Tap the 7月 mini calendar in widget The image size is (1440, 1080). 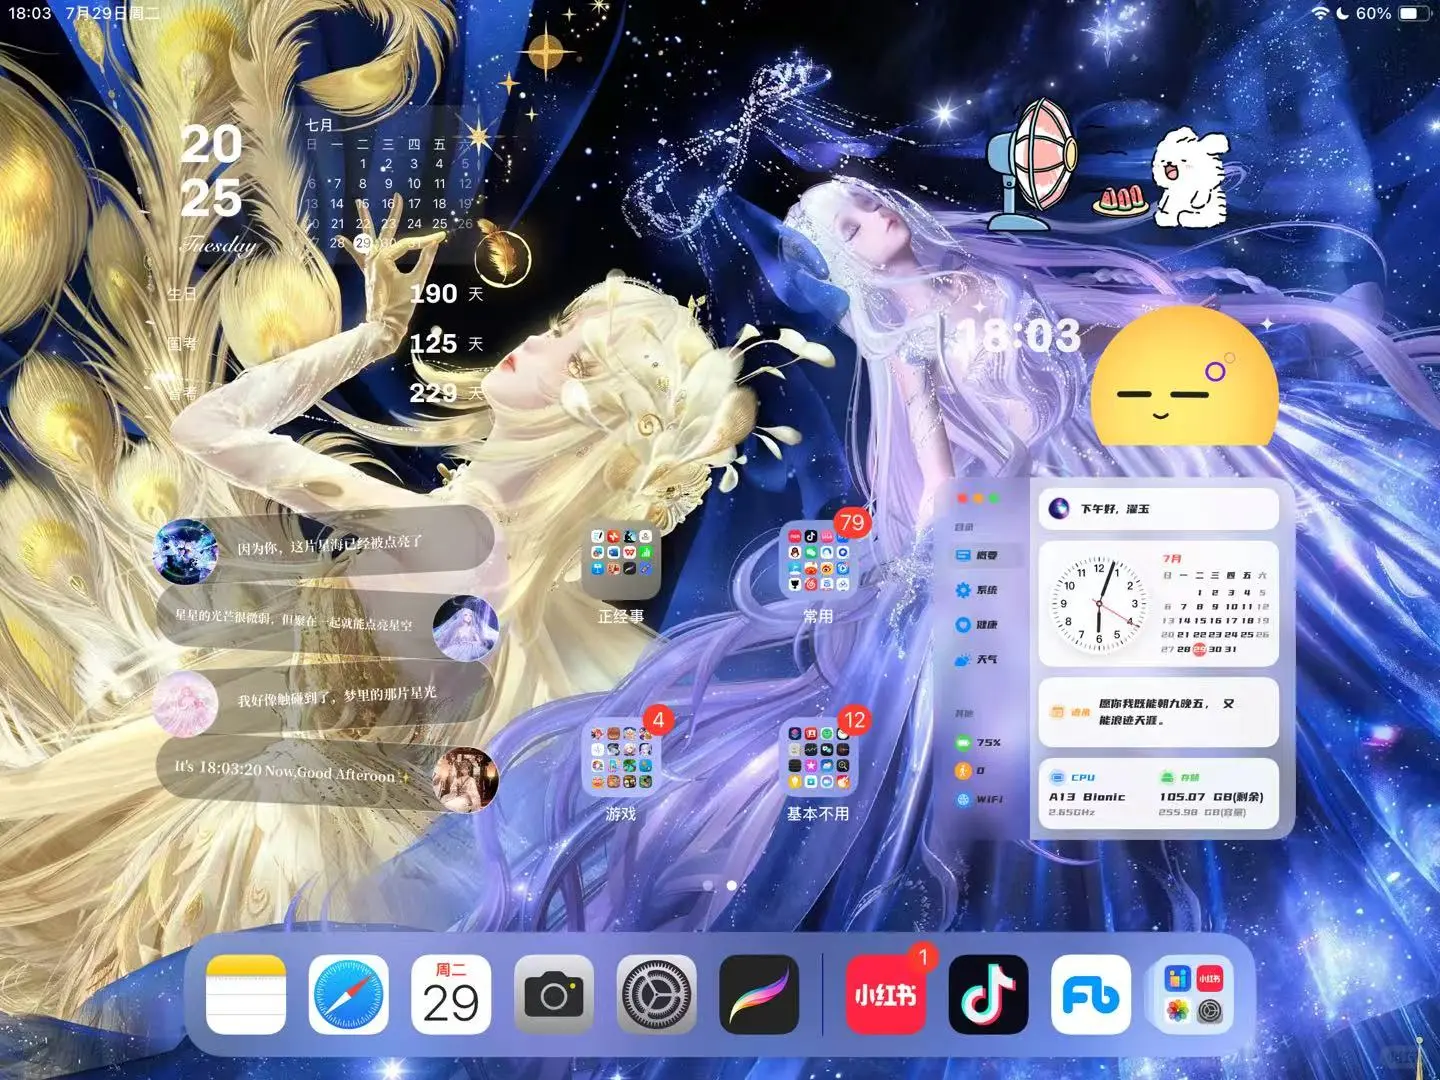[x=1215, y=604]
